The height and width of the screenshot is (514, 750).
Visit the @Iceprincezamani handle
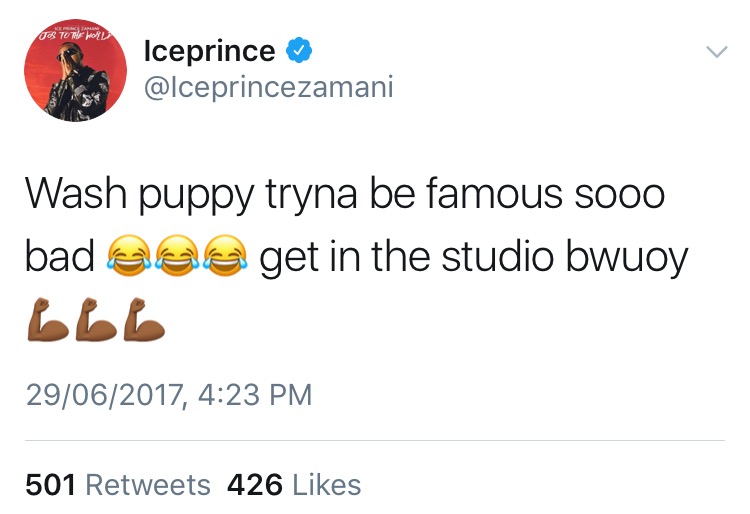point(268,87)
